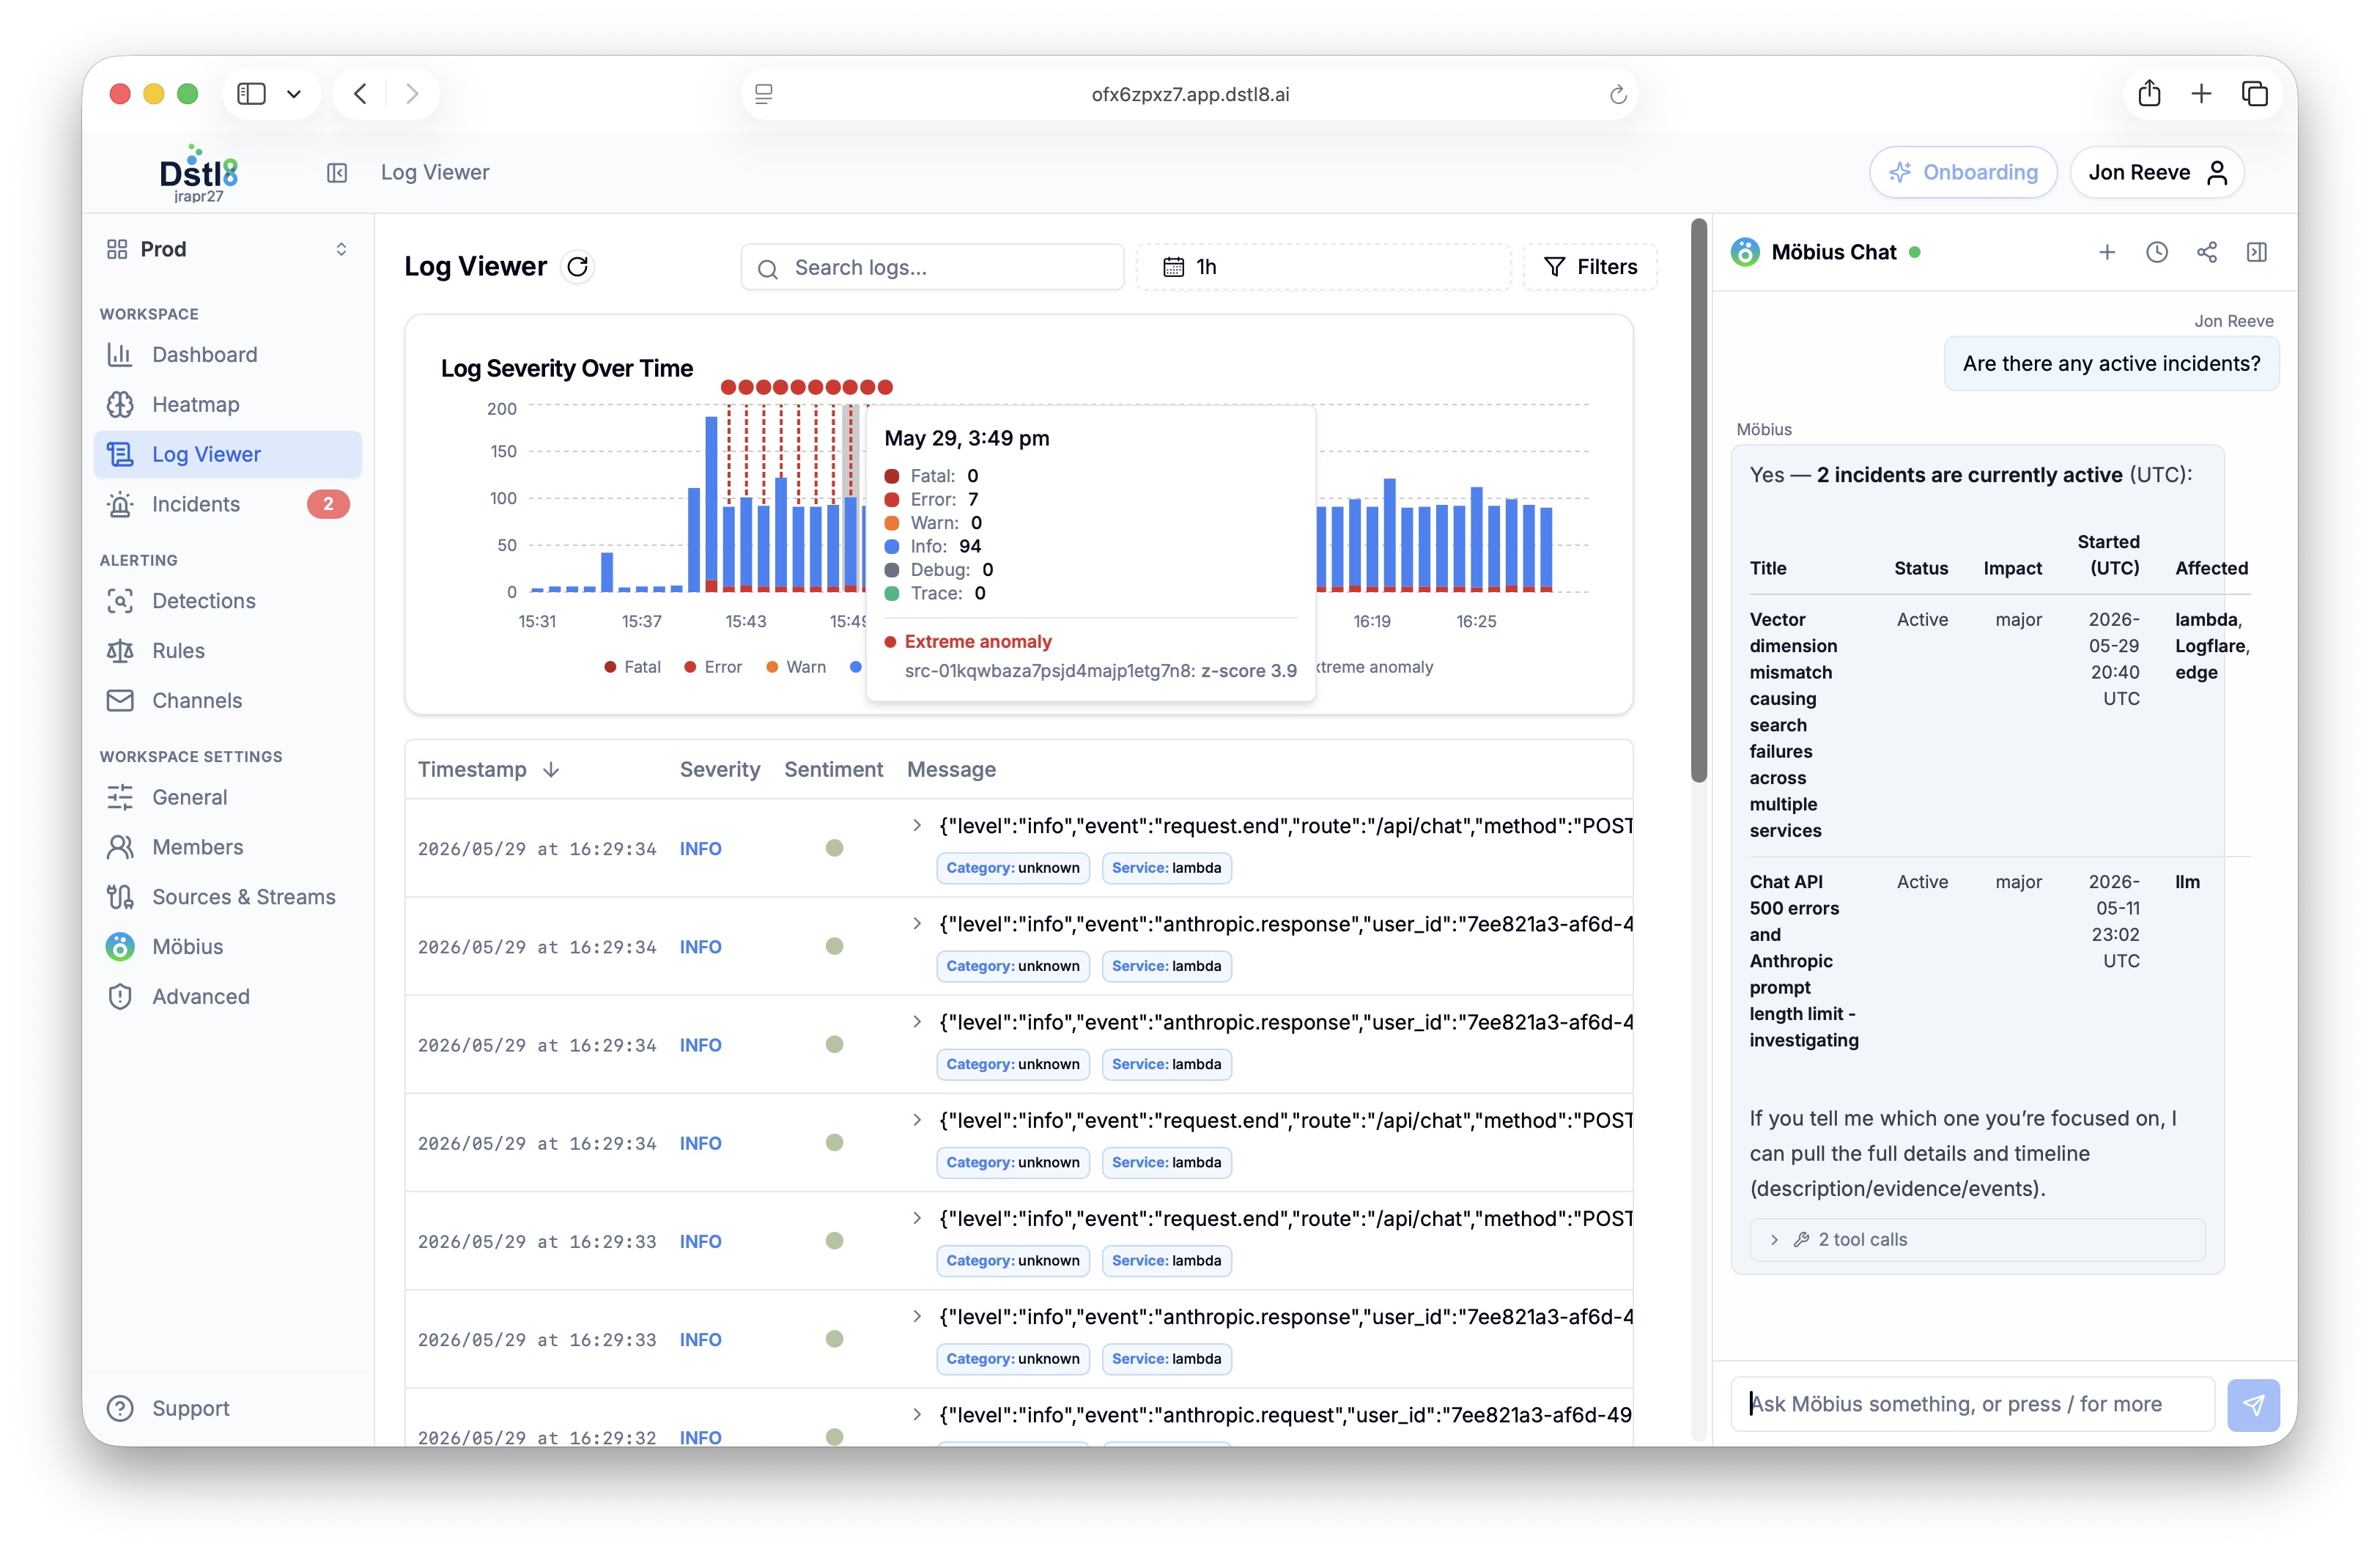Reload the page from address bar

click(x=1618, y=94)
